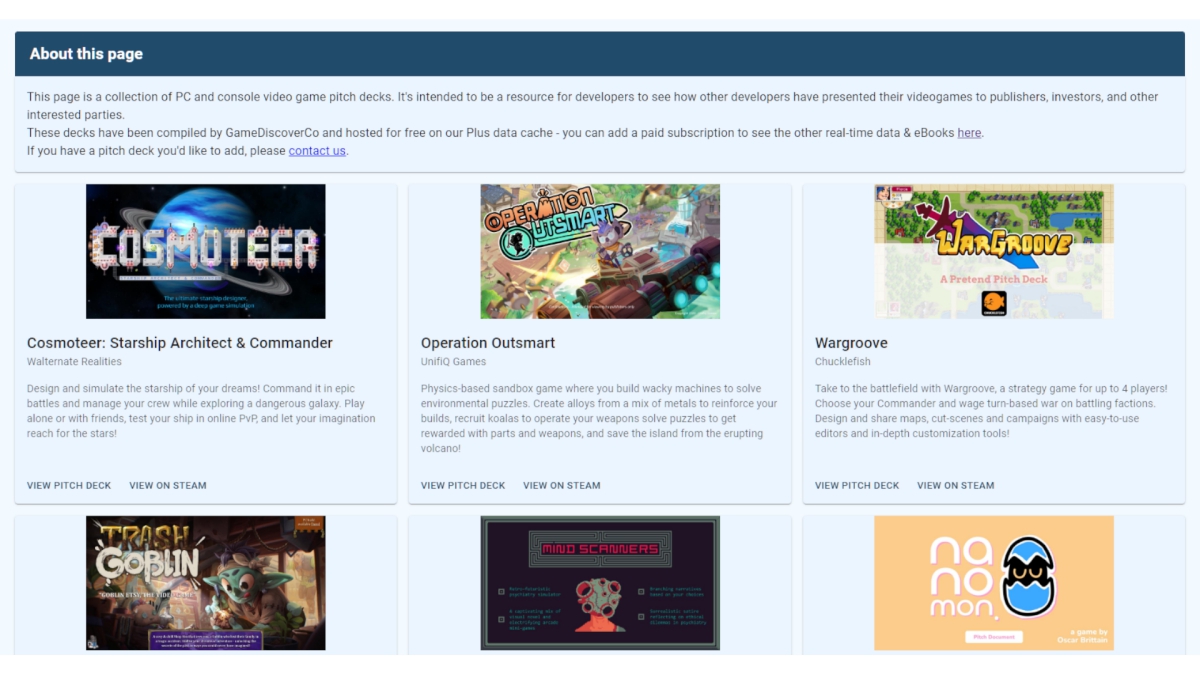View pitch deck for Cosmoteer

tap(69, 486)
